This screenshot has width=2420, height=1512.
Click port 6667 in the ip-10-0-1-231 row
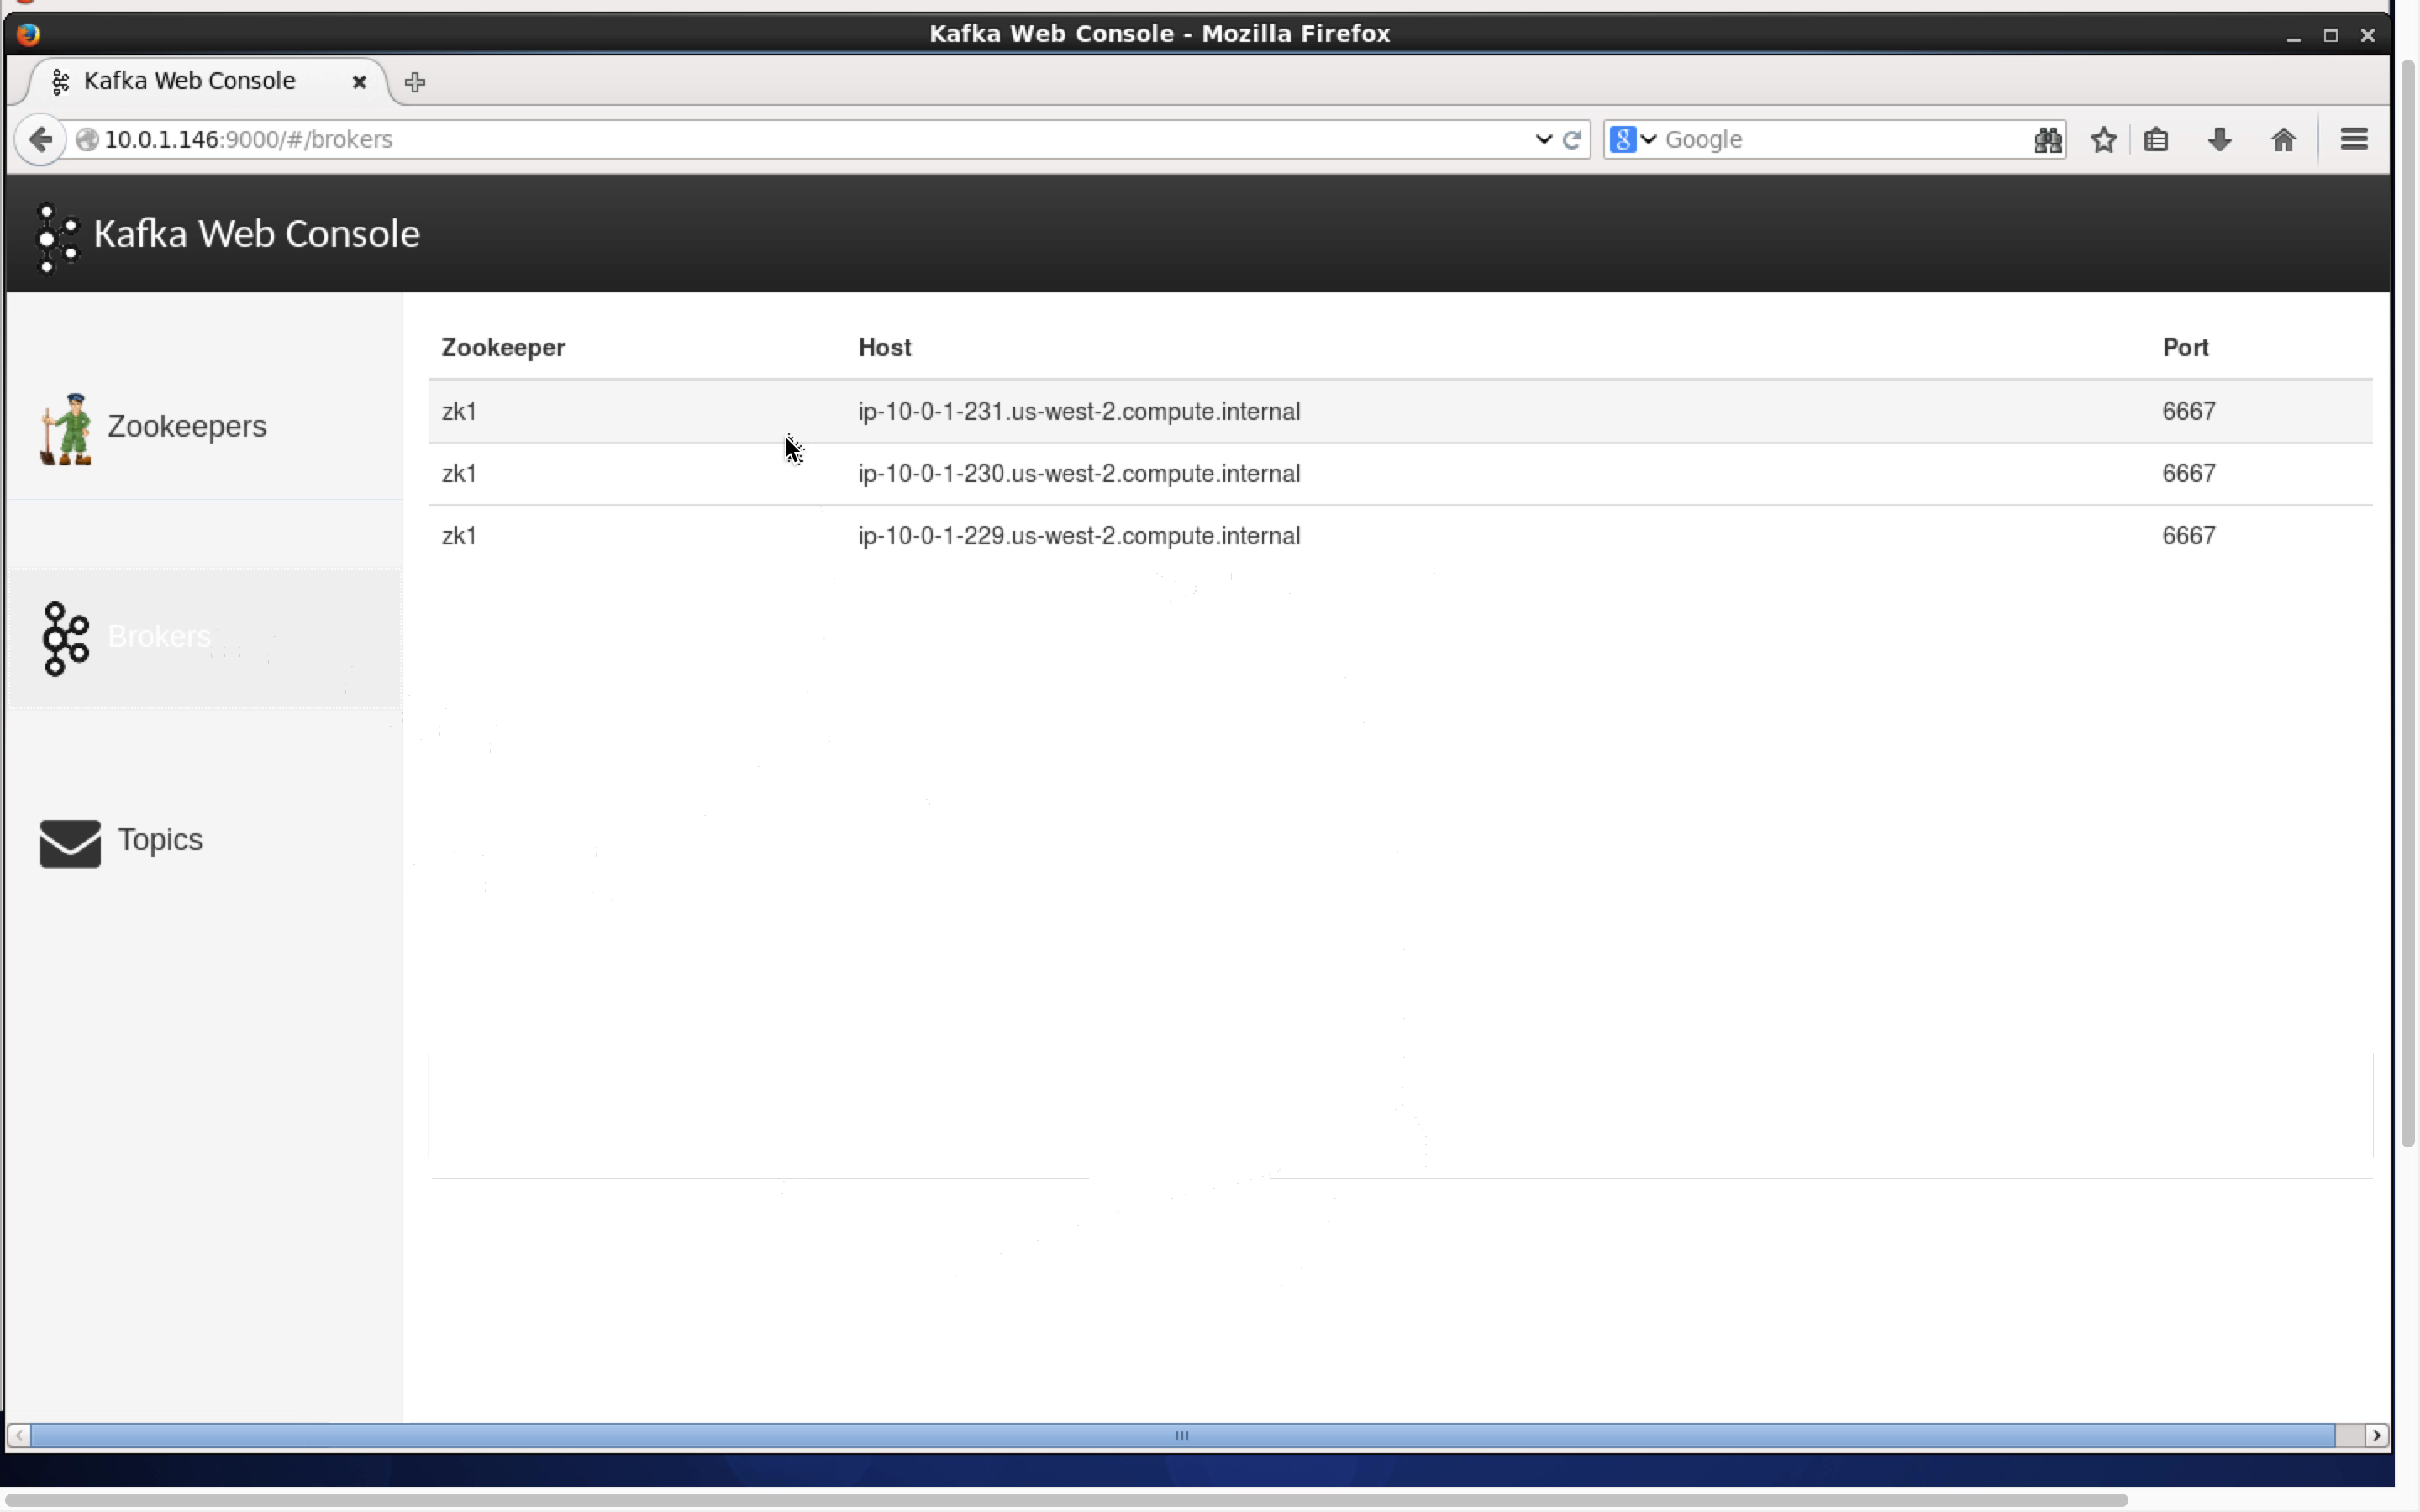tap(2188, 411)
